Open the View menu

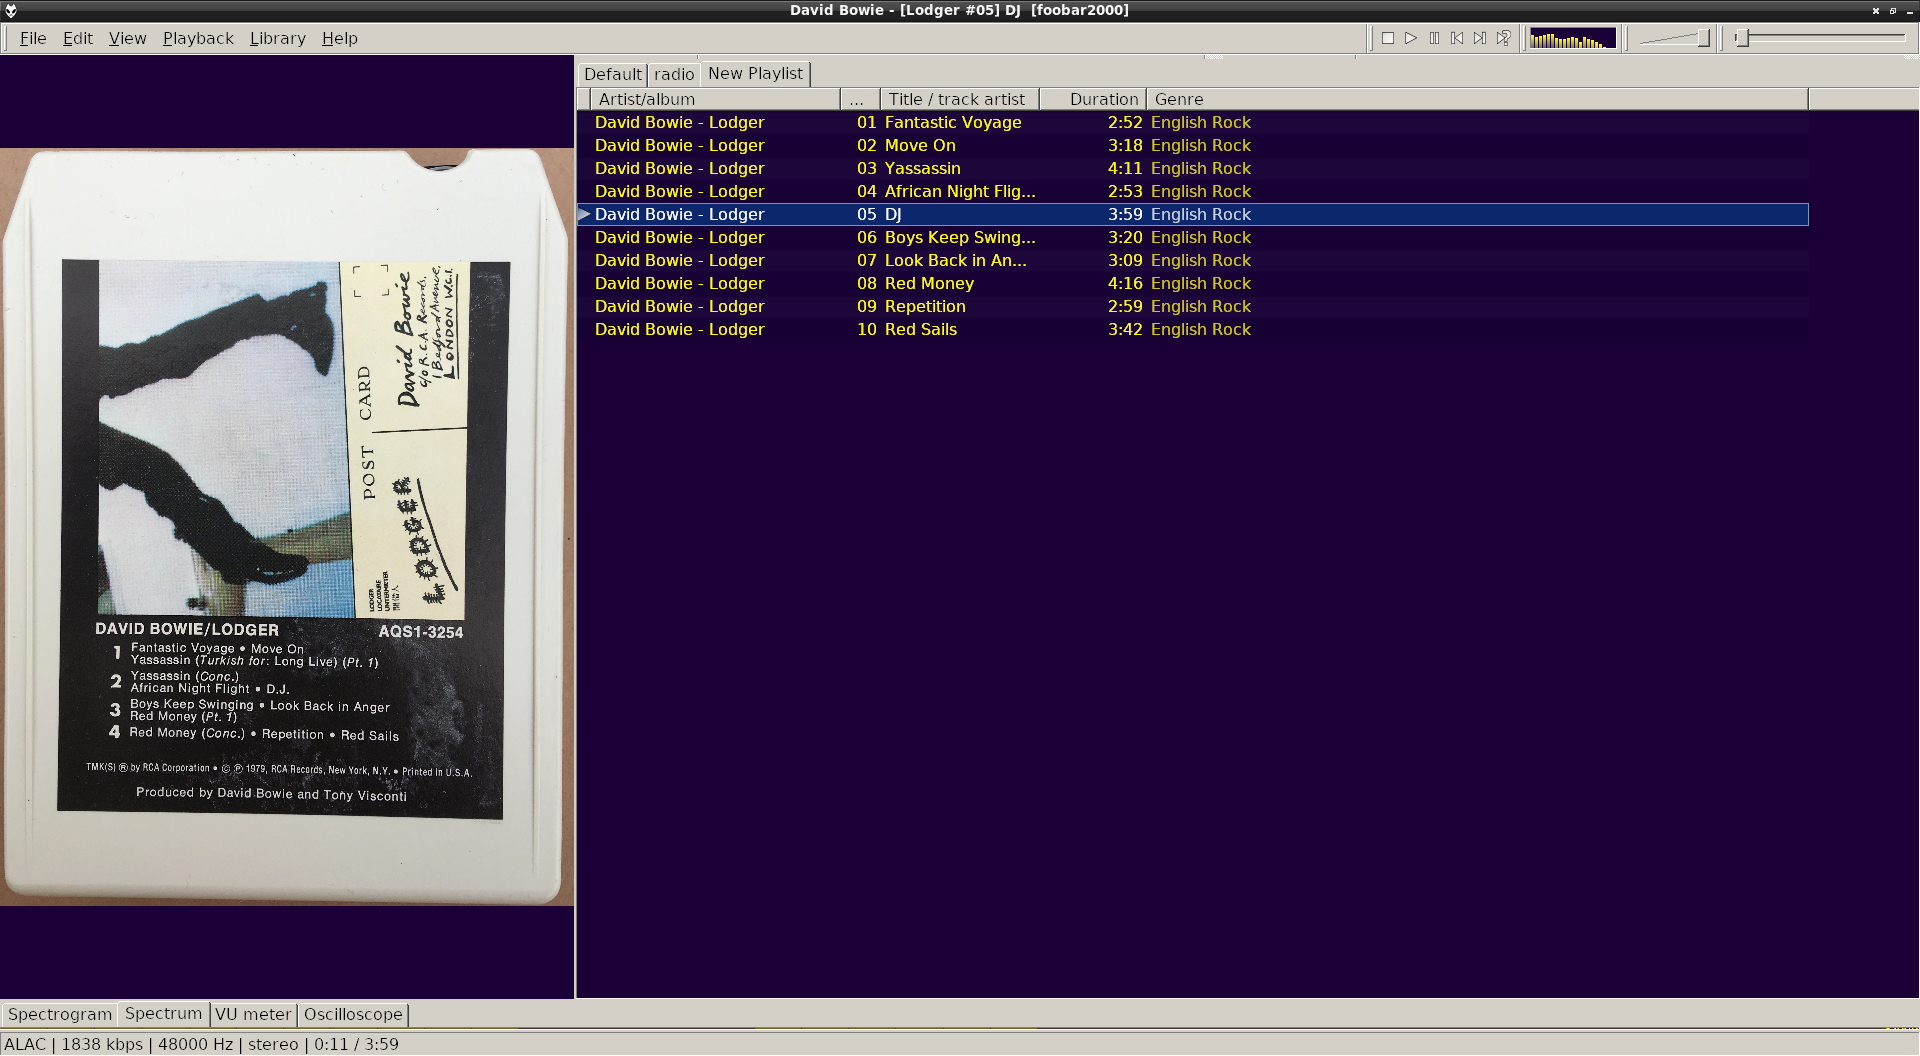pyautogui.click(x=127, y=38)
